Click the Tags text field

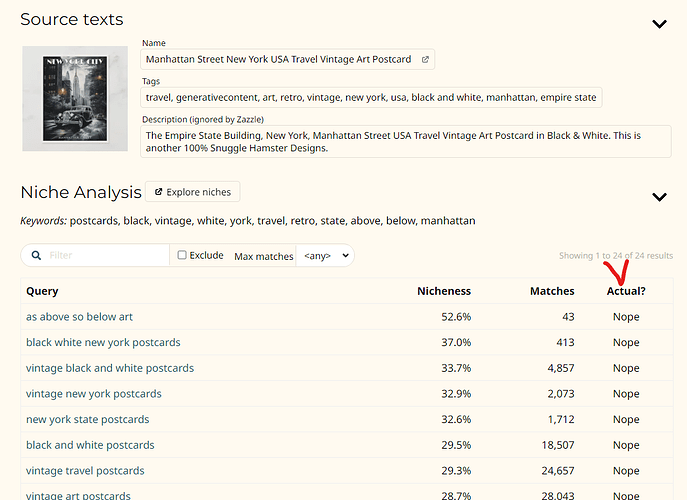[x=371, y=97]
